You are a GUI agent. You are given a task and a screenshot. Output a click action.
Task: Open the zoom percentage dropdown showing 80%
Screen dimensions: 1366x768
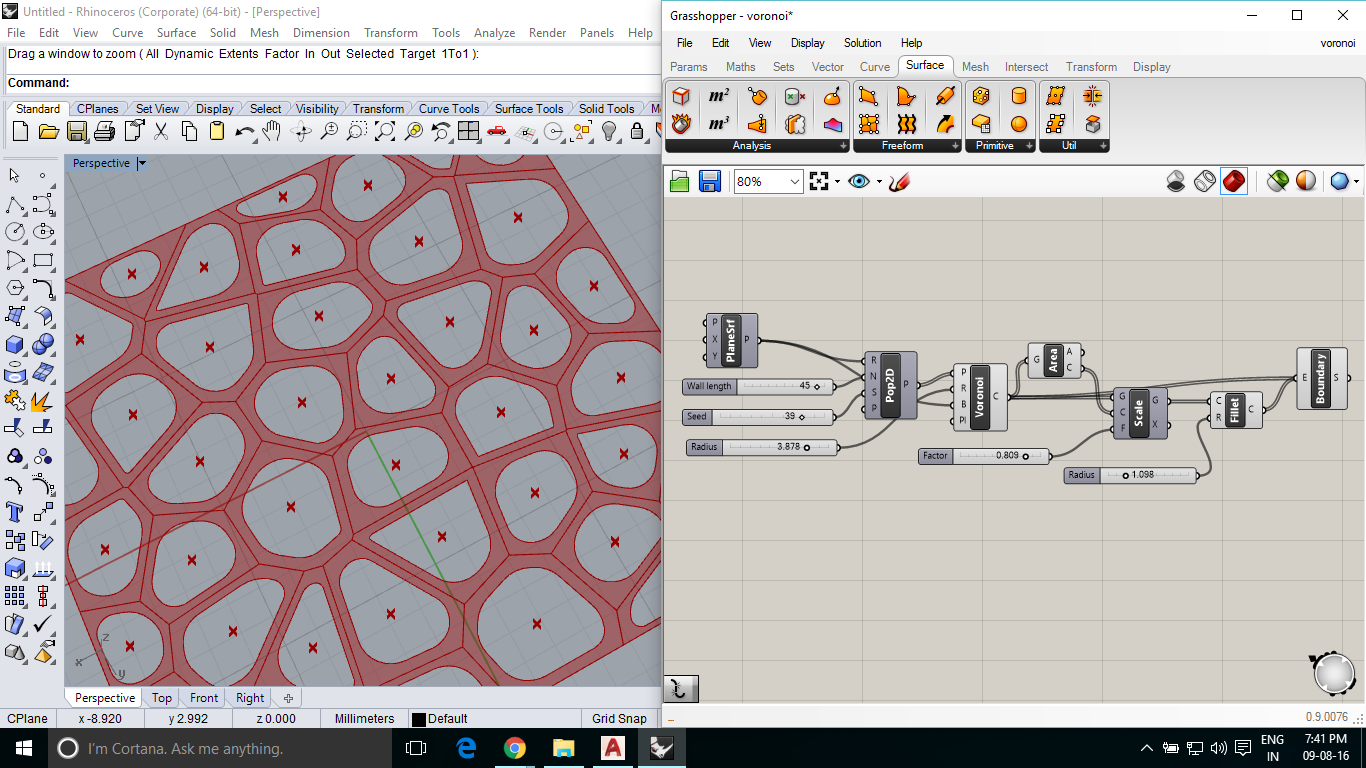coord(794,181)
